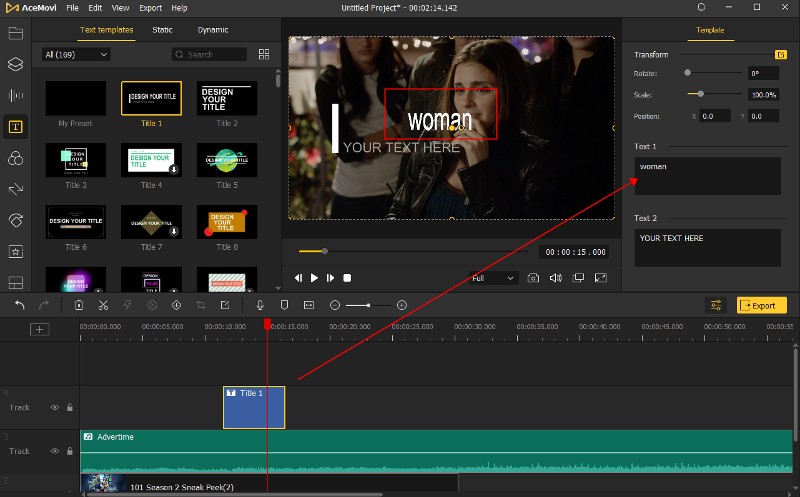Open the Audio sidebar panel

click(16, 95)
